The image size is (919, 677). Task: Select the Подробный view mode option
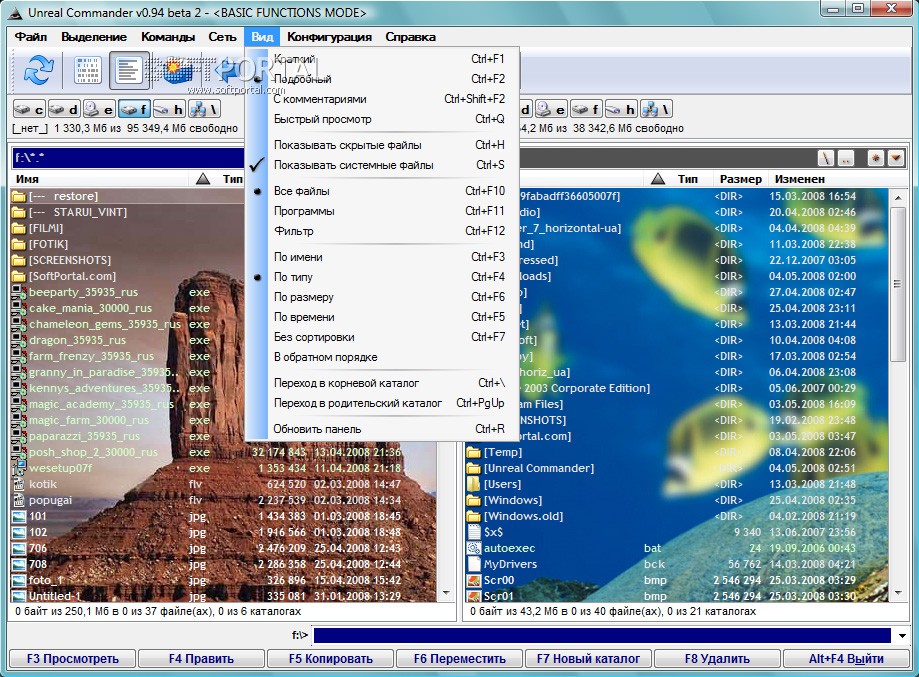click(382, 79)
